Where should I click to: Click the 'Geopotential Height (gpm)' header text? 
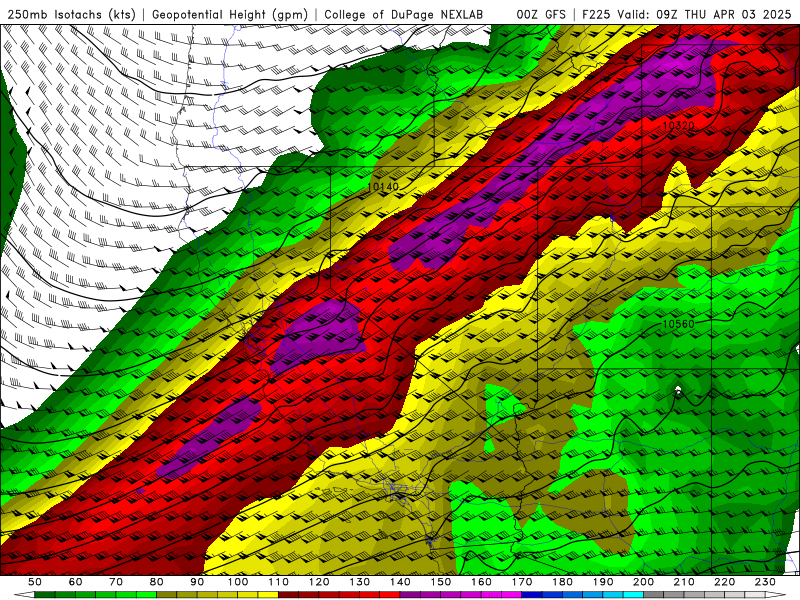tap(230, 15)
